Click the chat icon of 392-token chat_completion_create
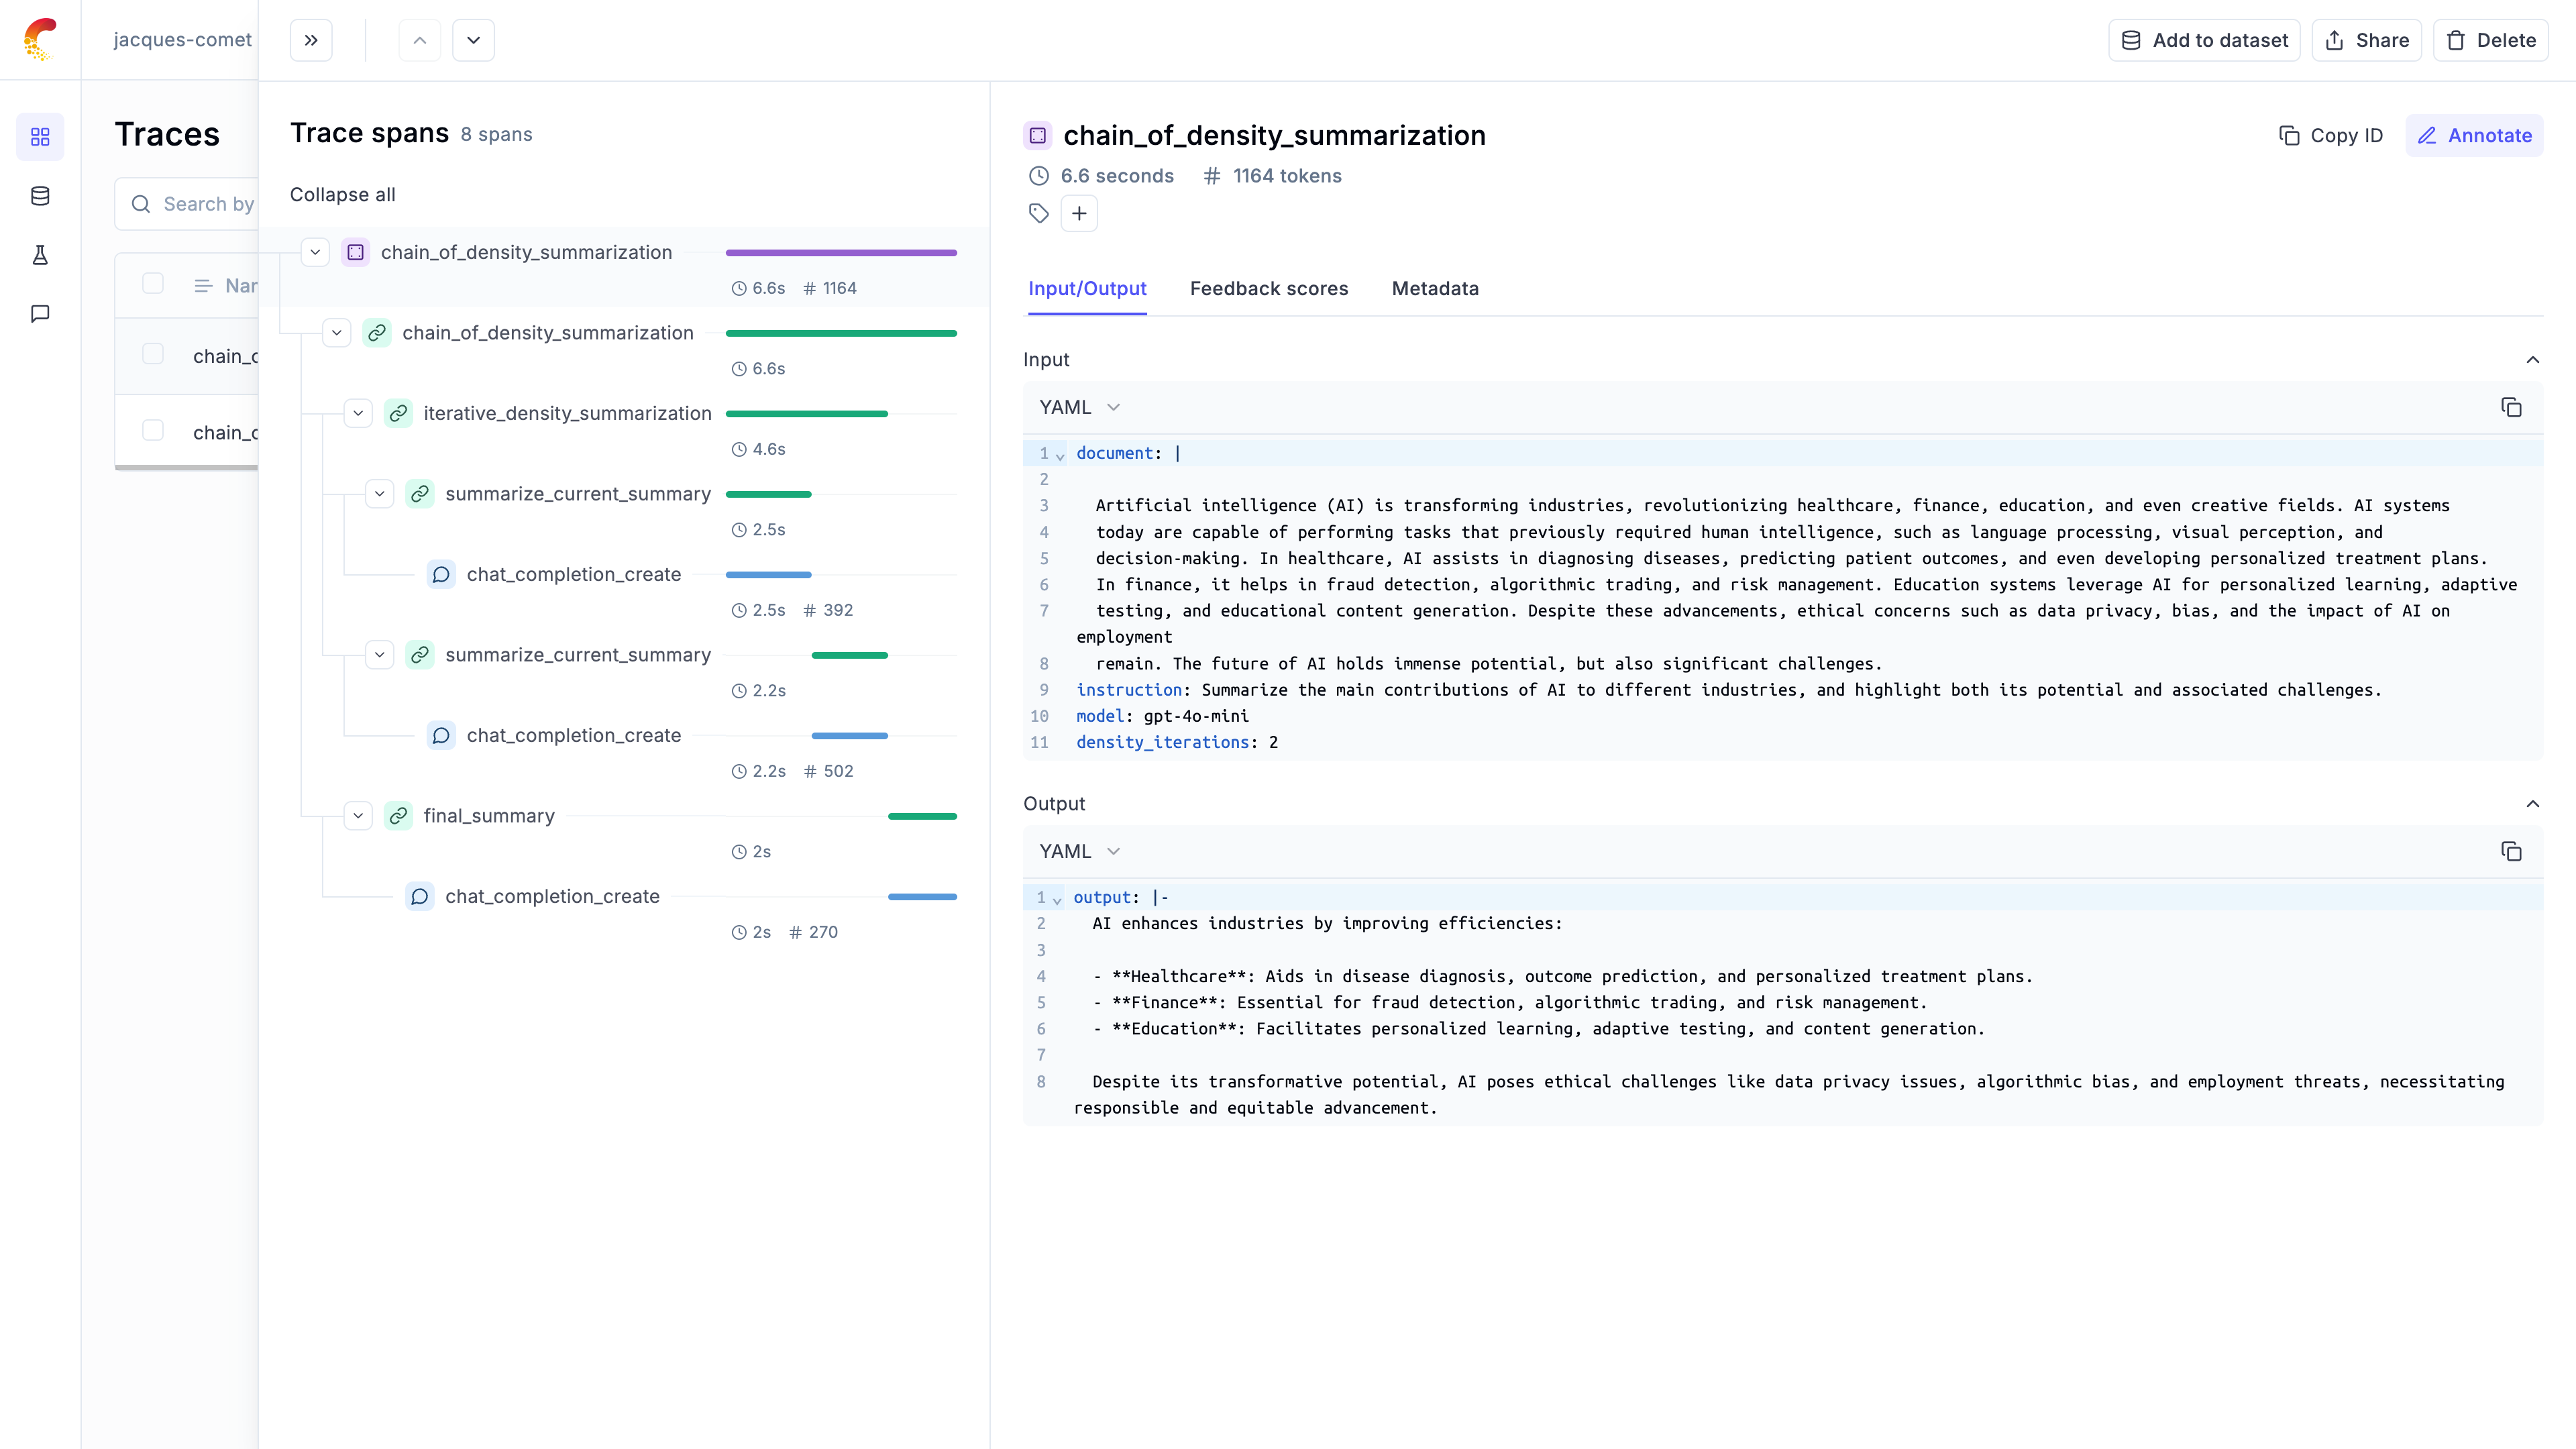This screenshot has width=2576, height=1449. click(441, 574)
